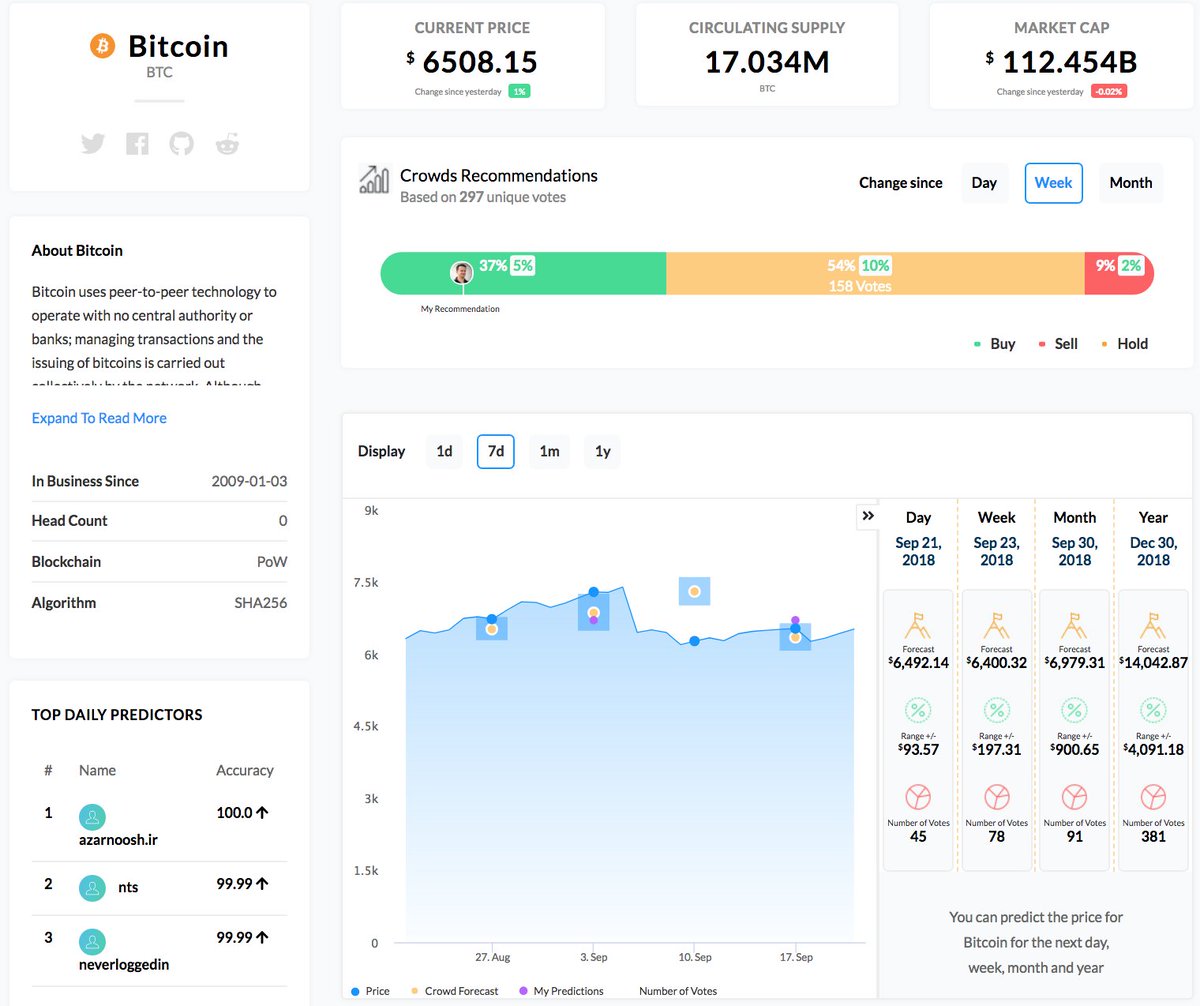Click the 6508.15 current price value
1200x1006 pixels.
click(480, 62)
